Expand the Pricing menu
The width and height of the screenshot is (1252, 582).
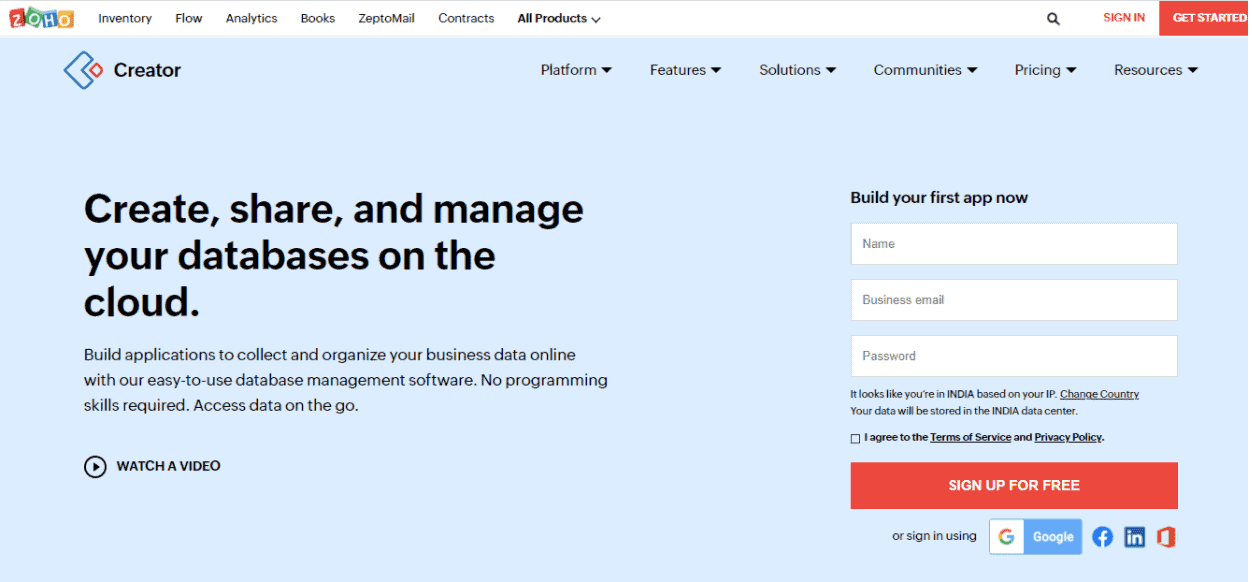[x=1045, y=70]
